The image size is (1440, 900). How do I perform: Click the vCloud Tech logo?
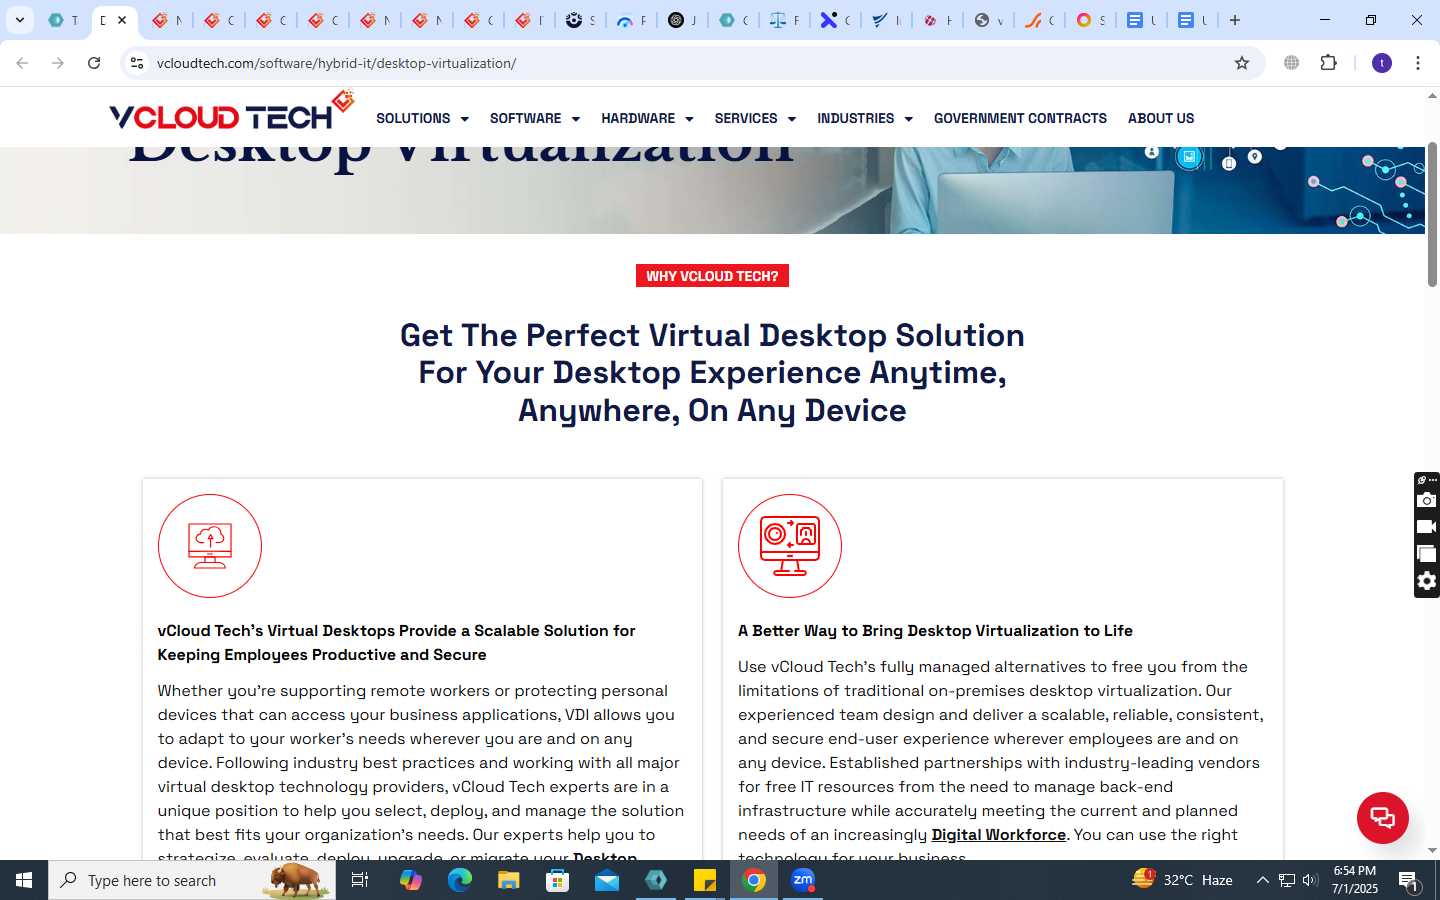click(x=232, y=112)
